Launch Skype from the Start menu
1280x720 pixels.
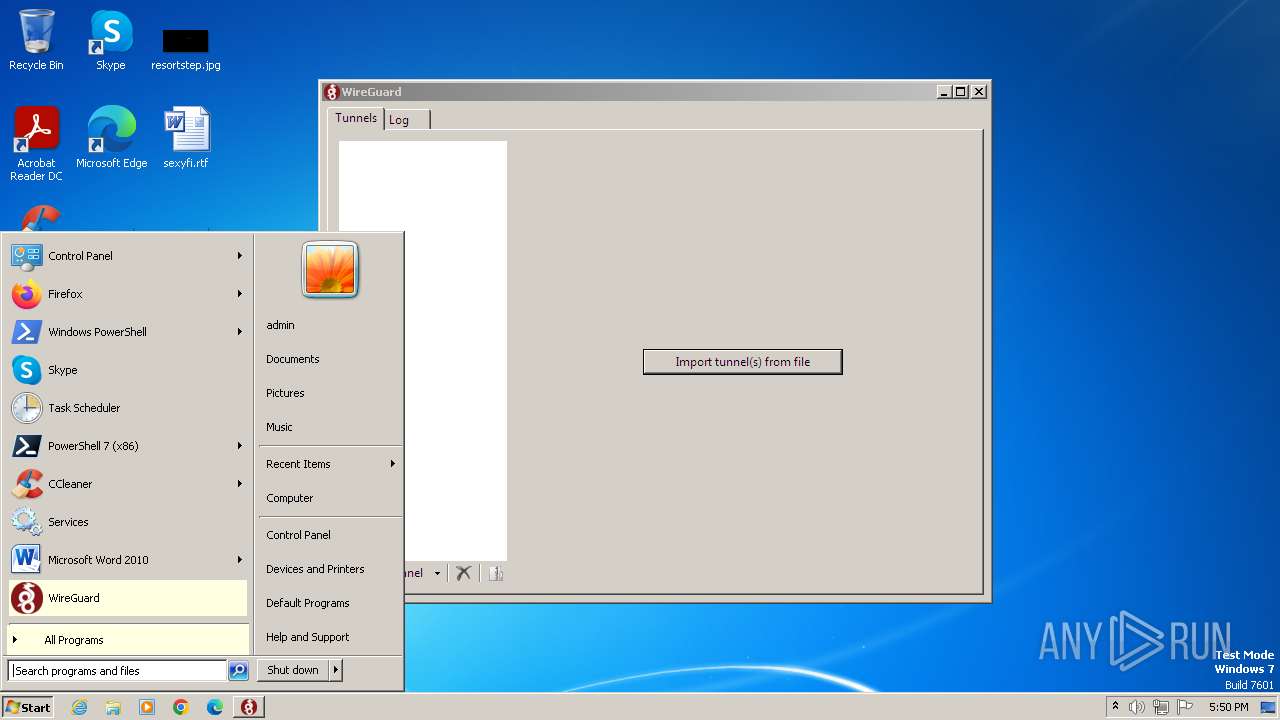pos(127,370)
